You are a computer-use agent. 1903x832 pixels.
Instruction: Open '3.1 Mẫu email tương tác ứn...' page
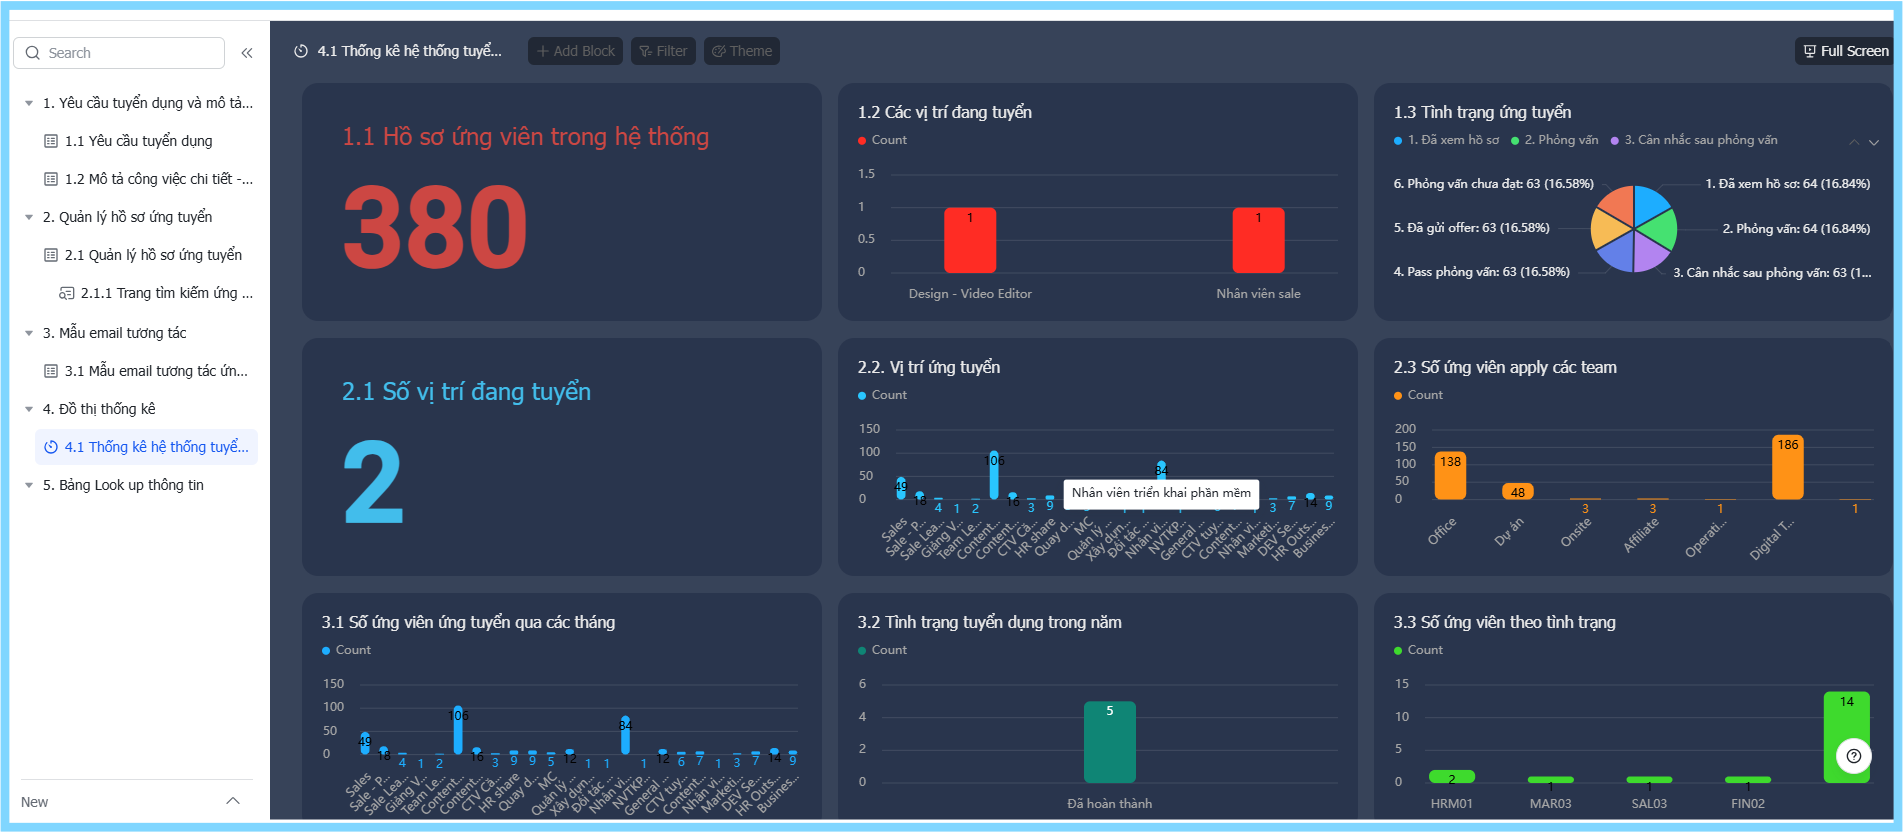pos(147,371)
